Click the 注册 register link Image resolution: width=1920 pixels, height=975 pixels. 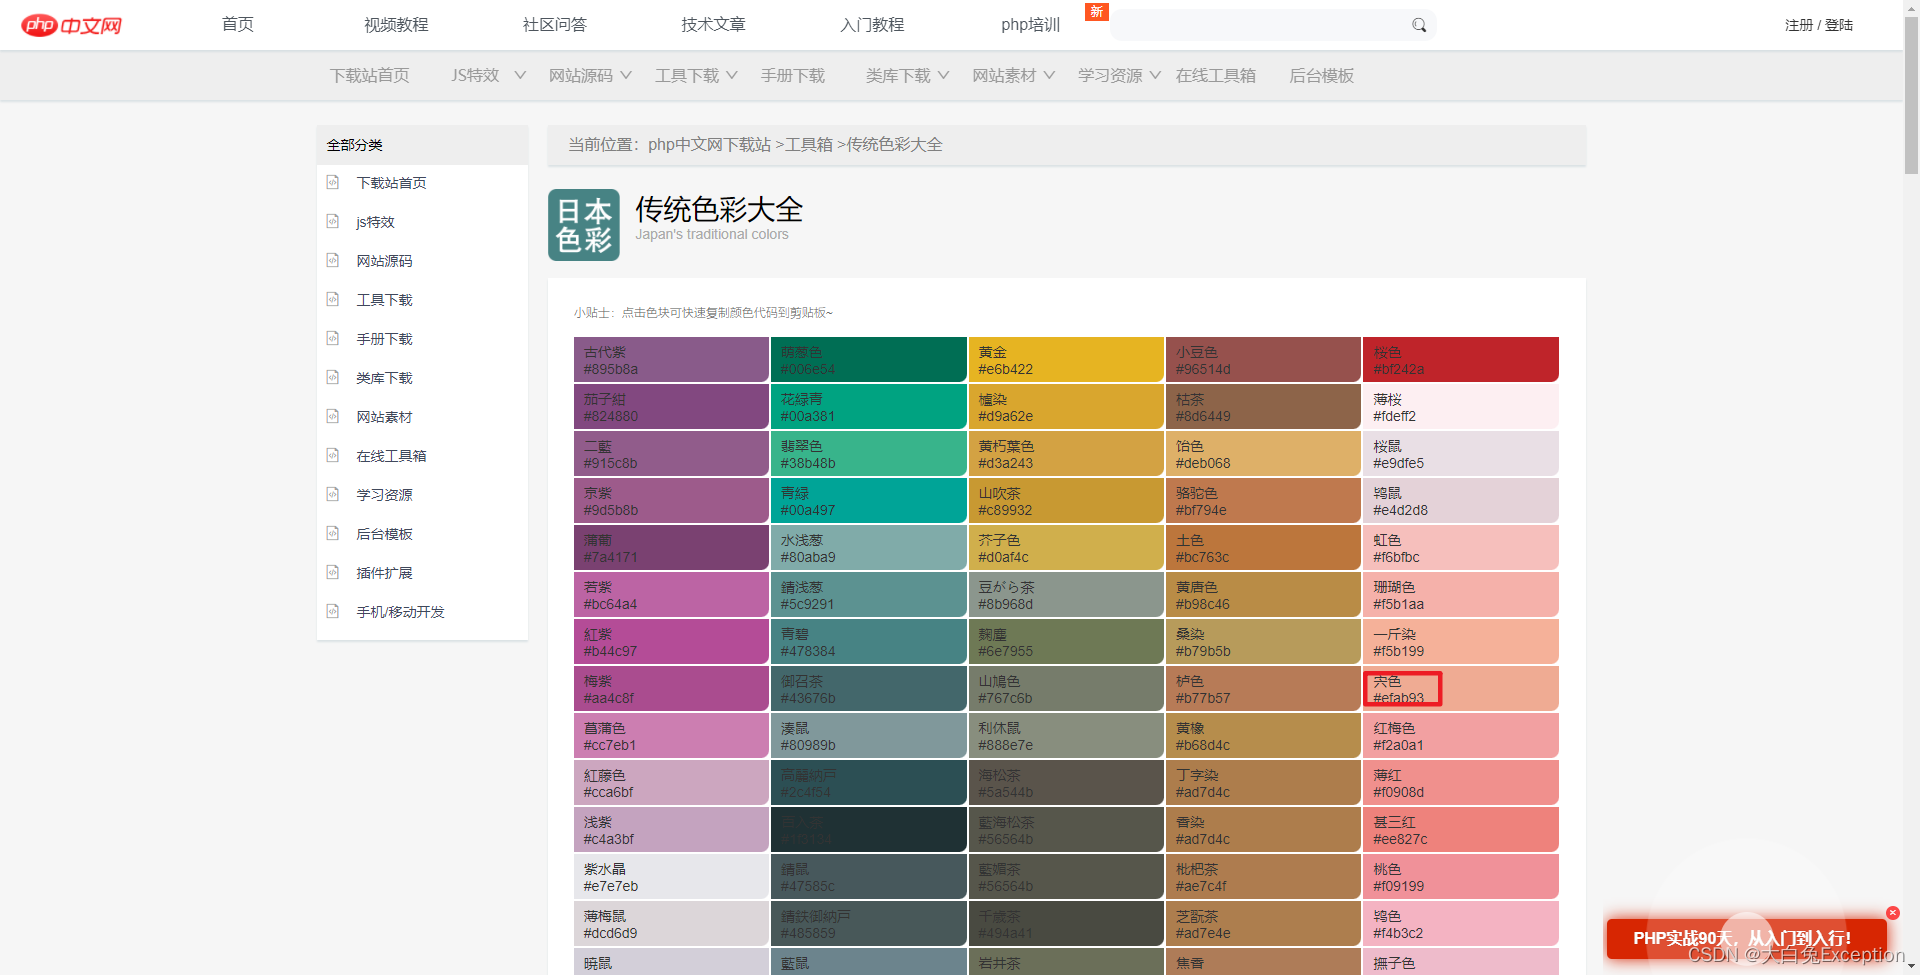point(1798,25)
